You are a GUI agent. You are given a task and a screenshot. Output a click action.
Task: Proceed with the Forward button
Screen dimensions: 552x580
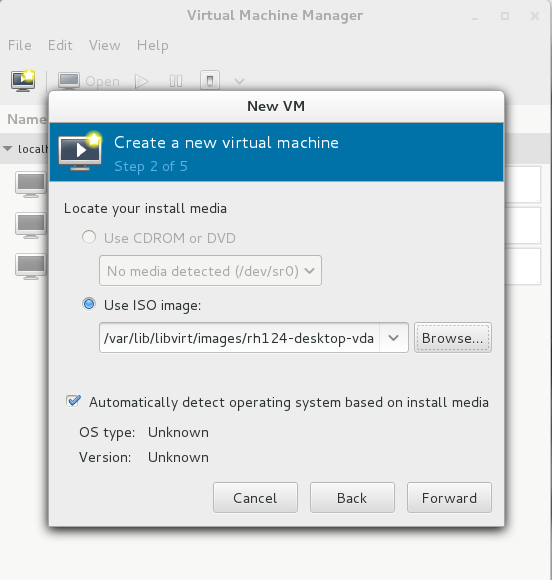449,498
